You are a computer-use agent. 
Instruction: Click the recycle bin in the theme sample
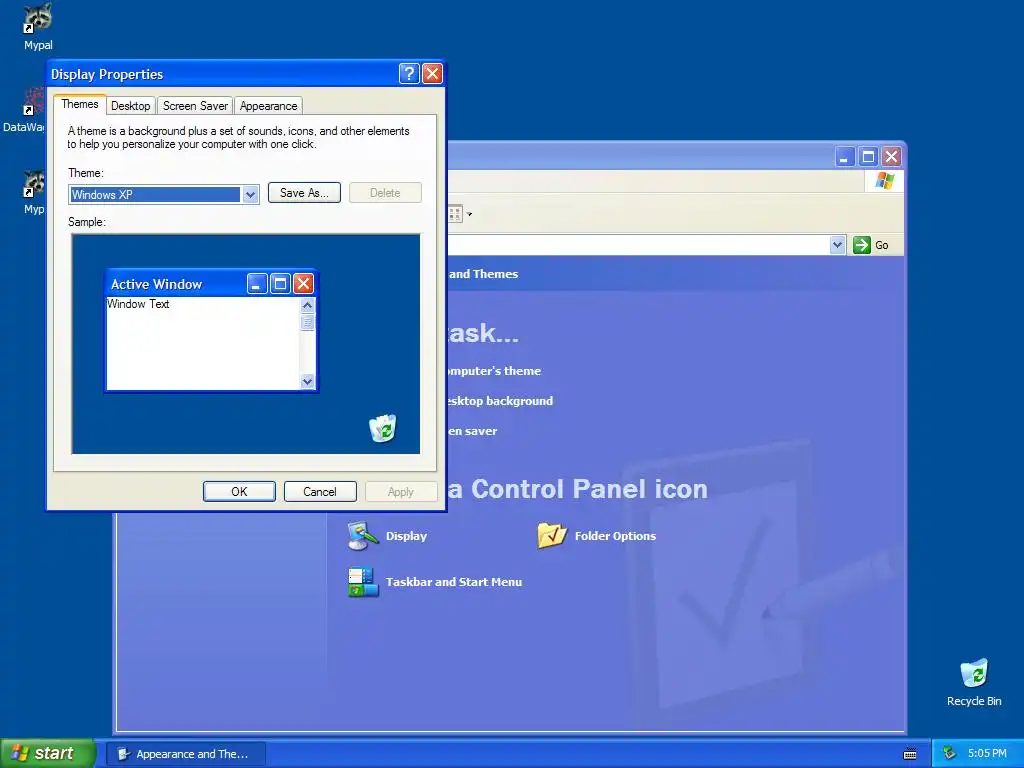pos(383,428)
